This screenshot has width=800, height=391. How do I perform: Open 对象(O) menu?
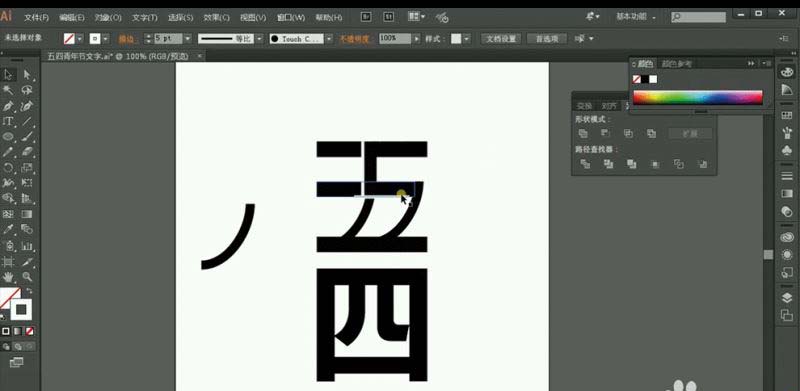tap(108, 17)
